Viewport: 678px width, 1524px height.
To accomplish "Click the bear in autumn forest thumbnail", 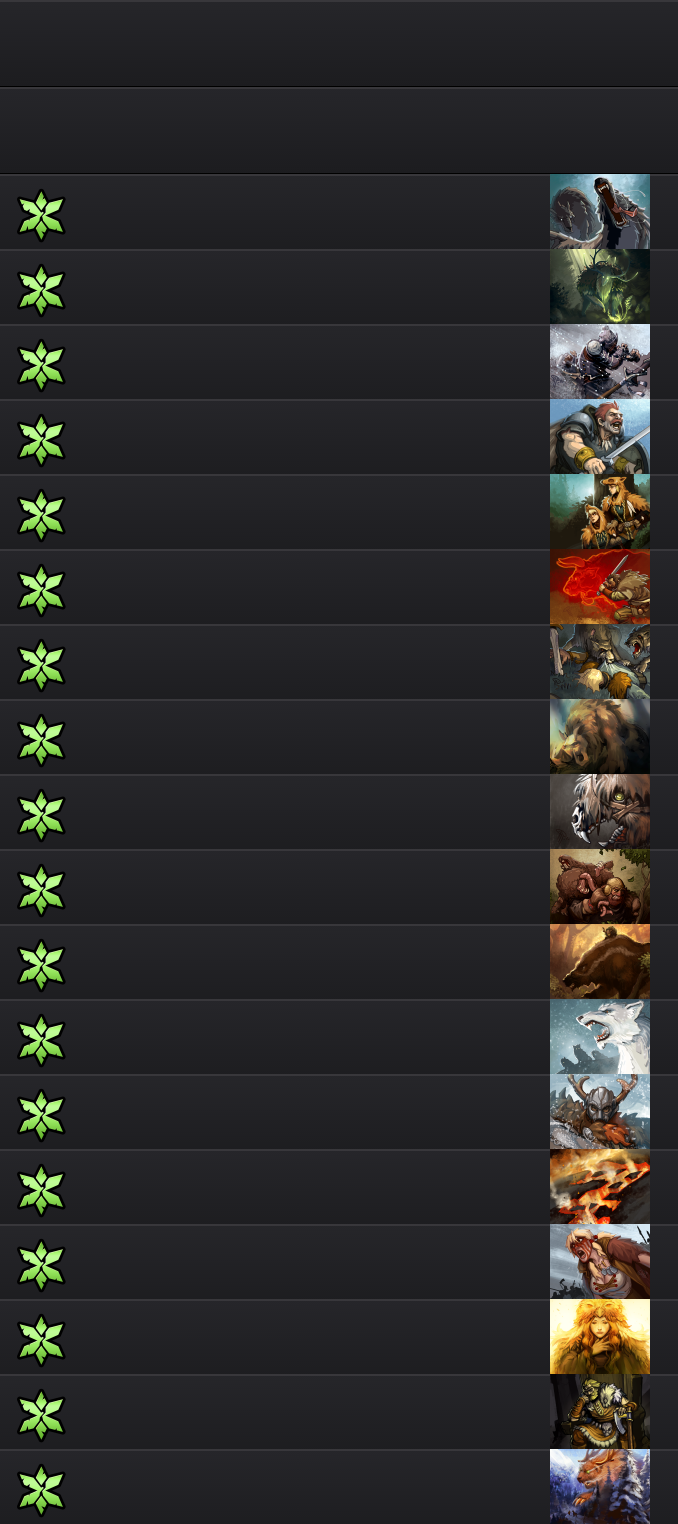I will 600,962.
